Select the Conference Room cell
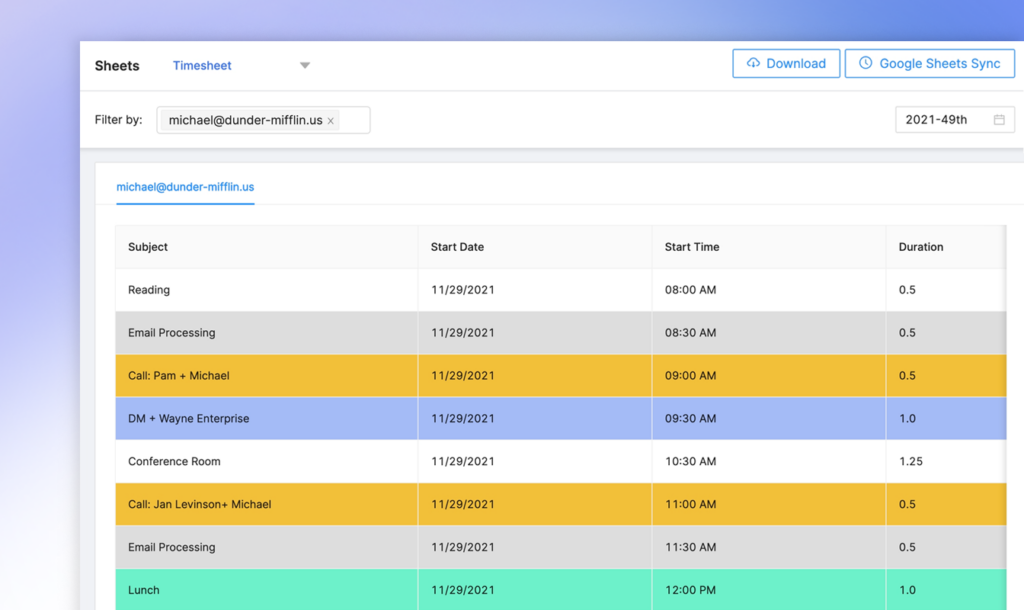 point(266,462)
